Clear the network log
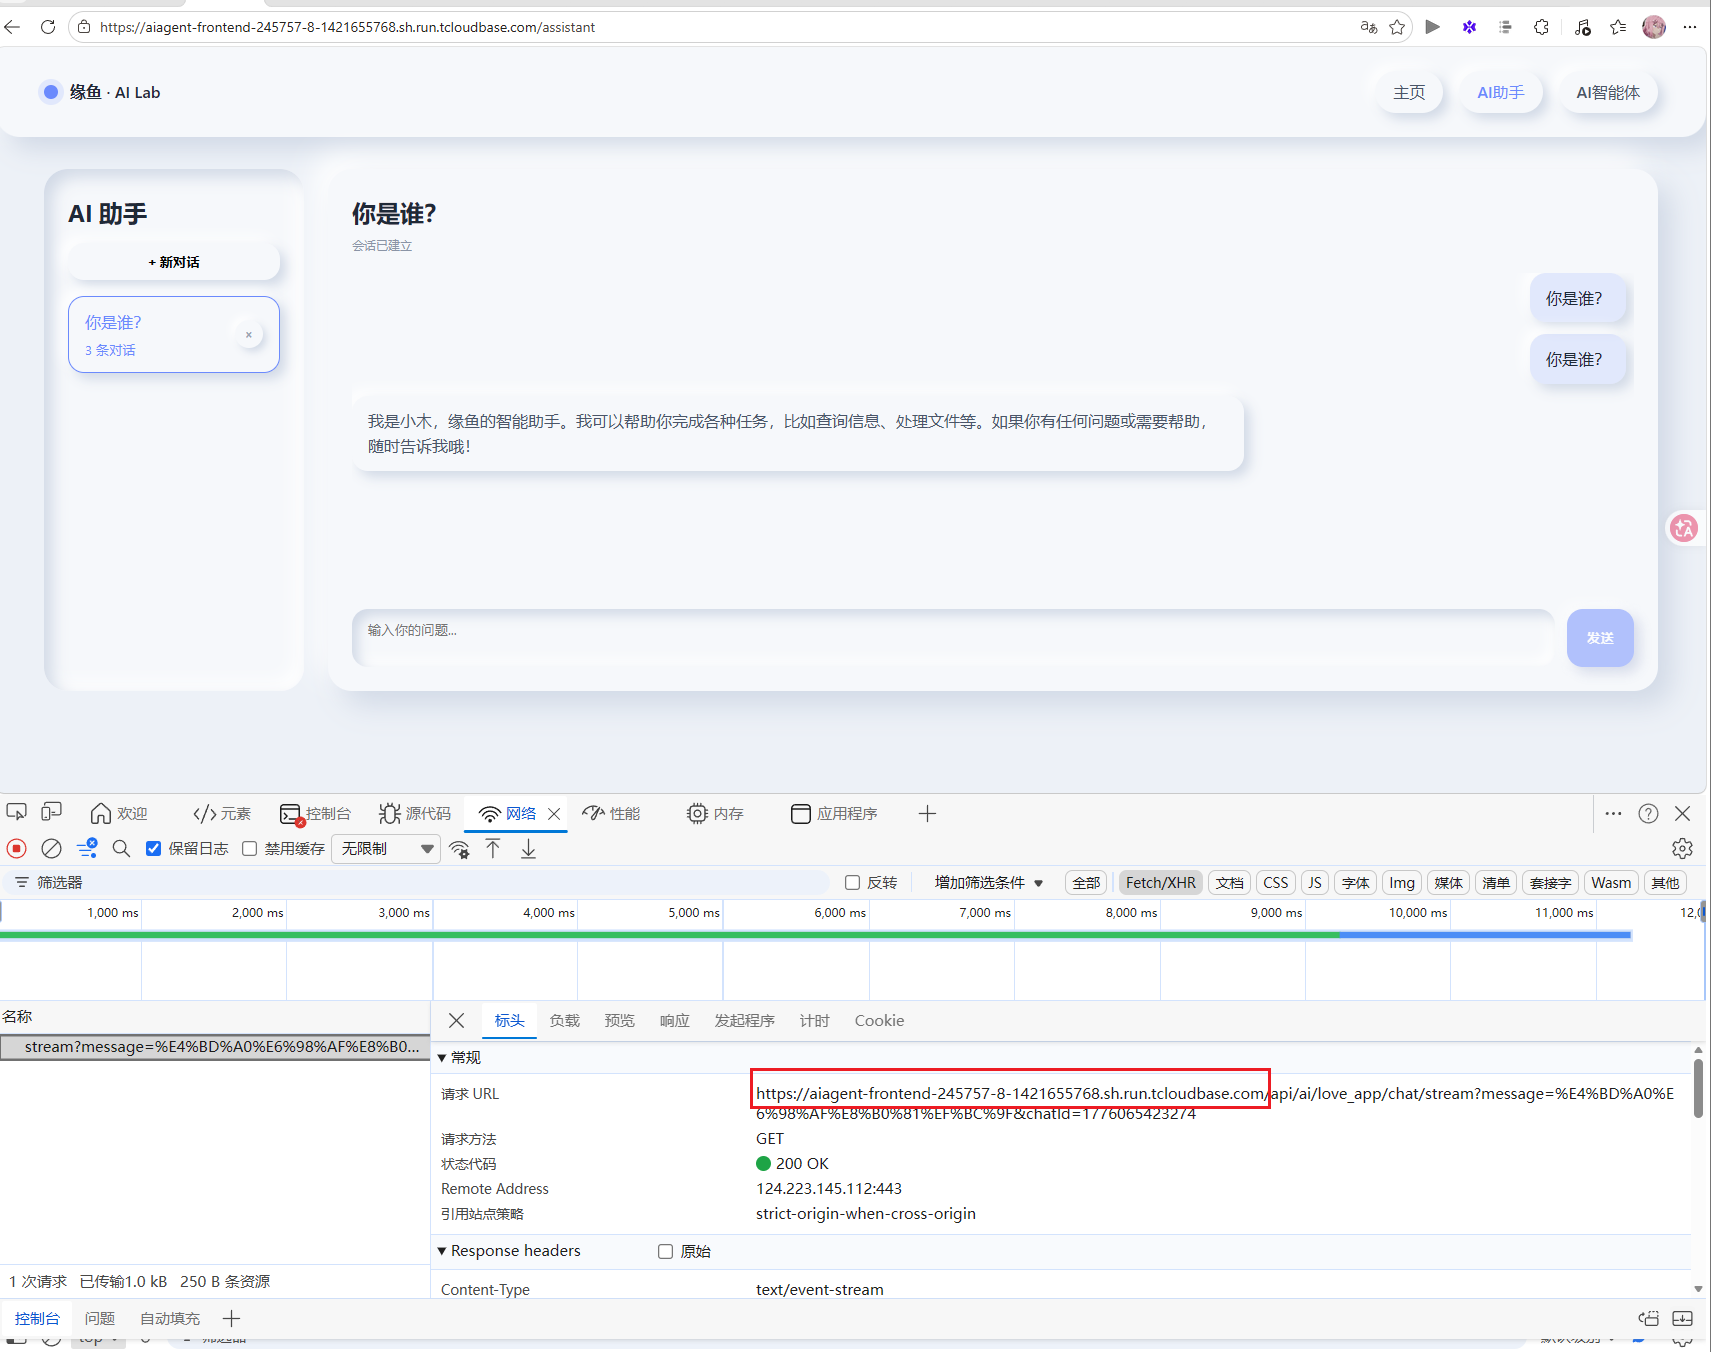1711x1352 pixels. tap(51, 849)
